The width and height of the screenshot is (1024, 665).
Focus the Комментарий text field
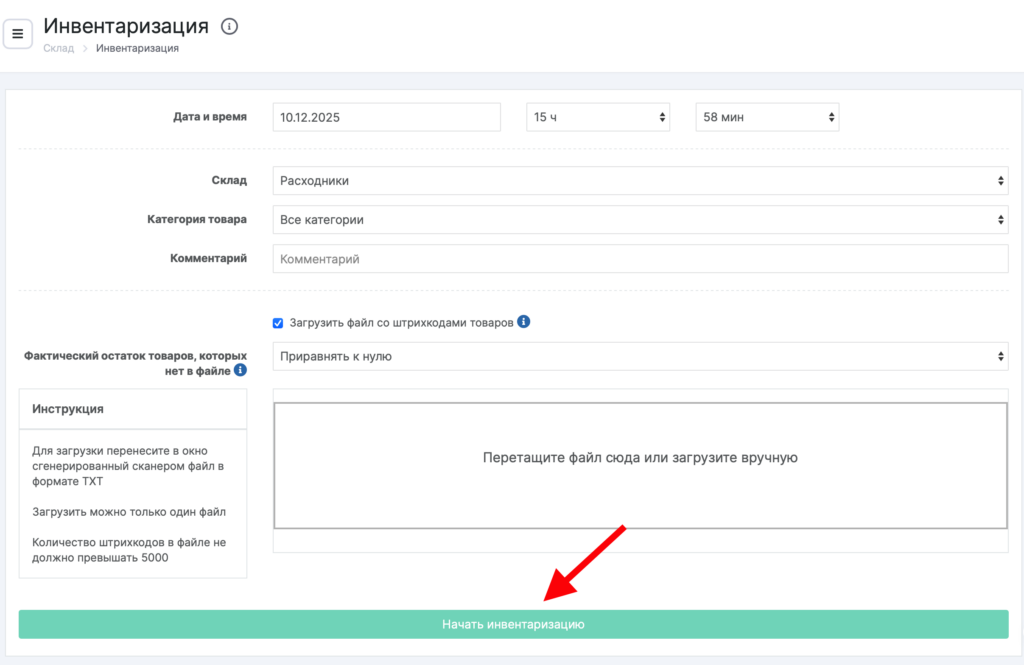640,259
